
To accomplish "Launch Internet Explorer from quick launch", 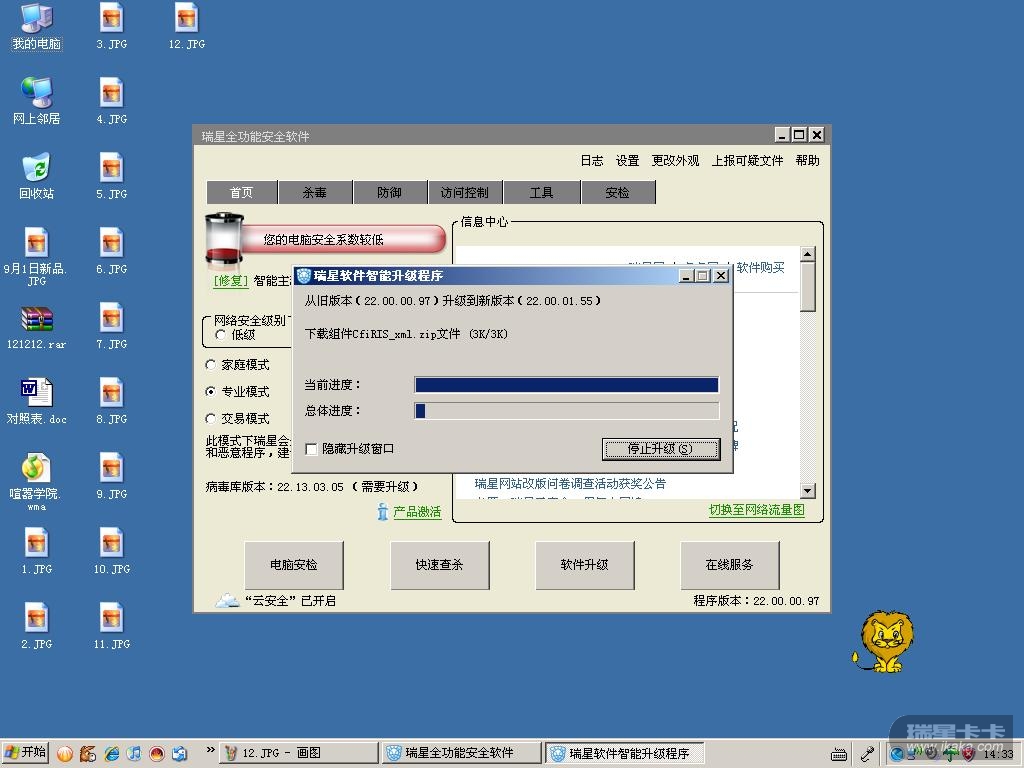I will tap(112, 753).
